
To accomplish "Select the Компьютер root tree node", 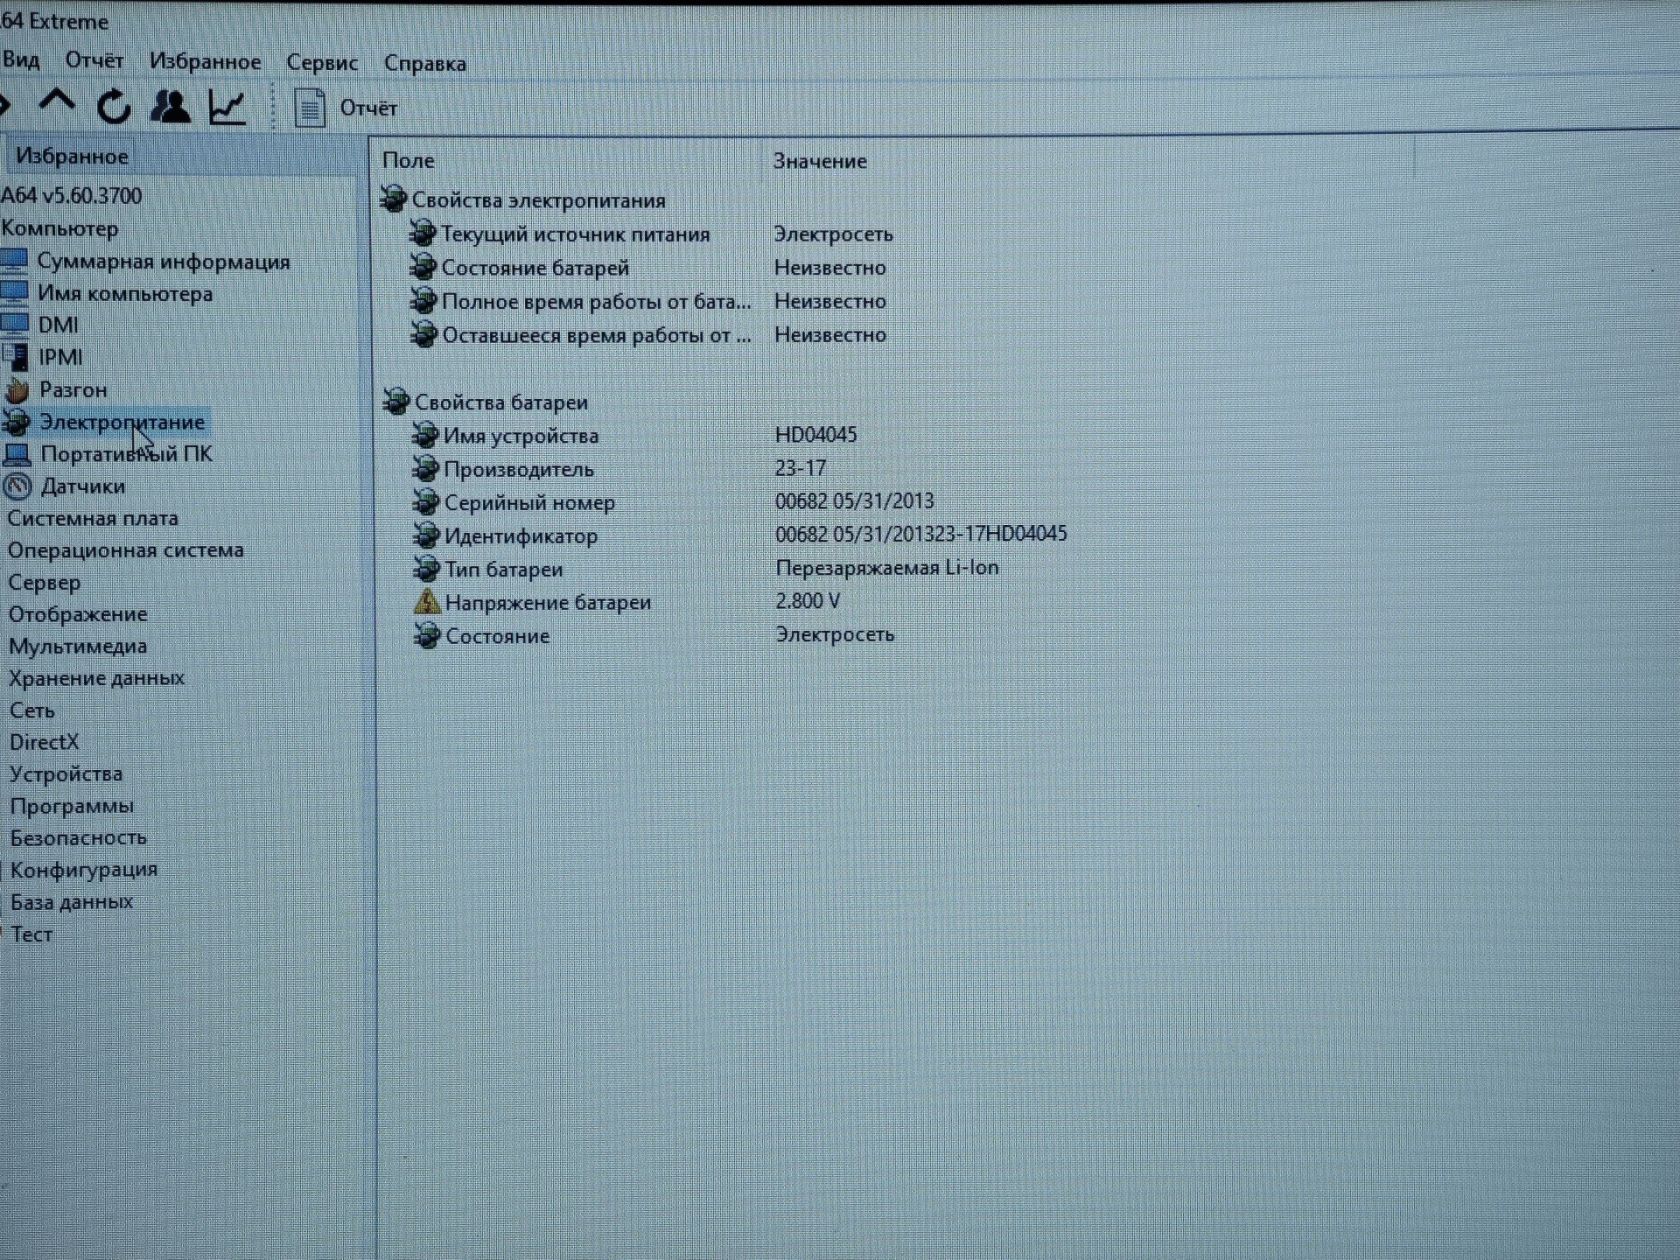I will [60, 229].
